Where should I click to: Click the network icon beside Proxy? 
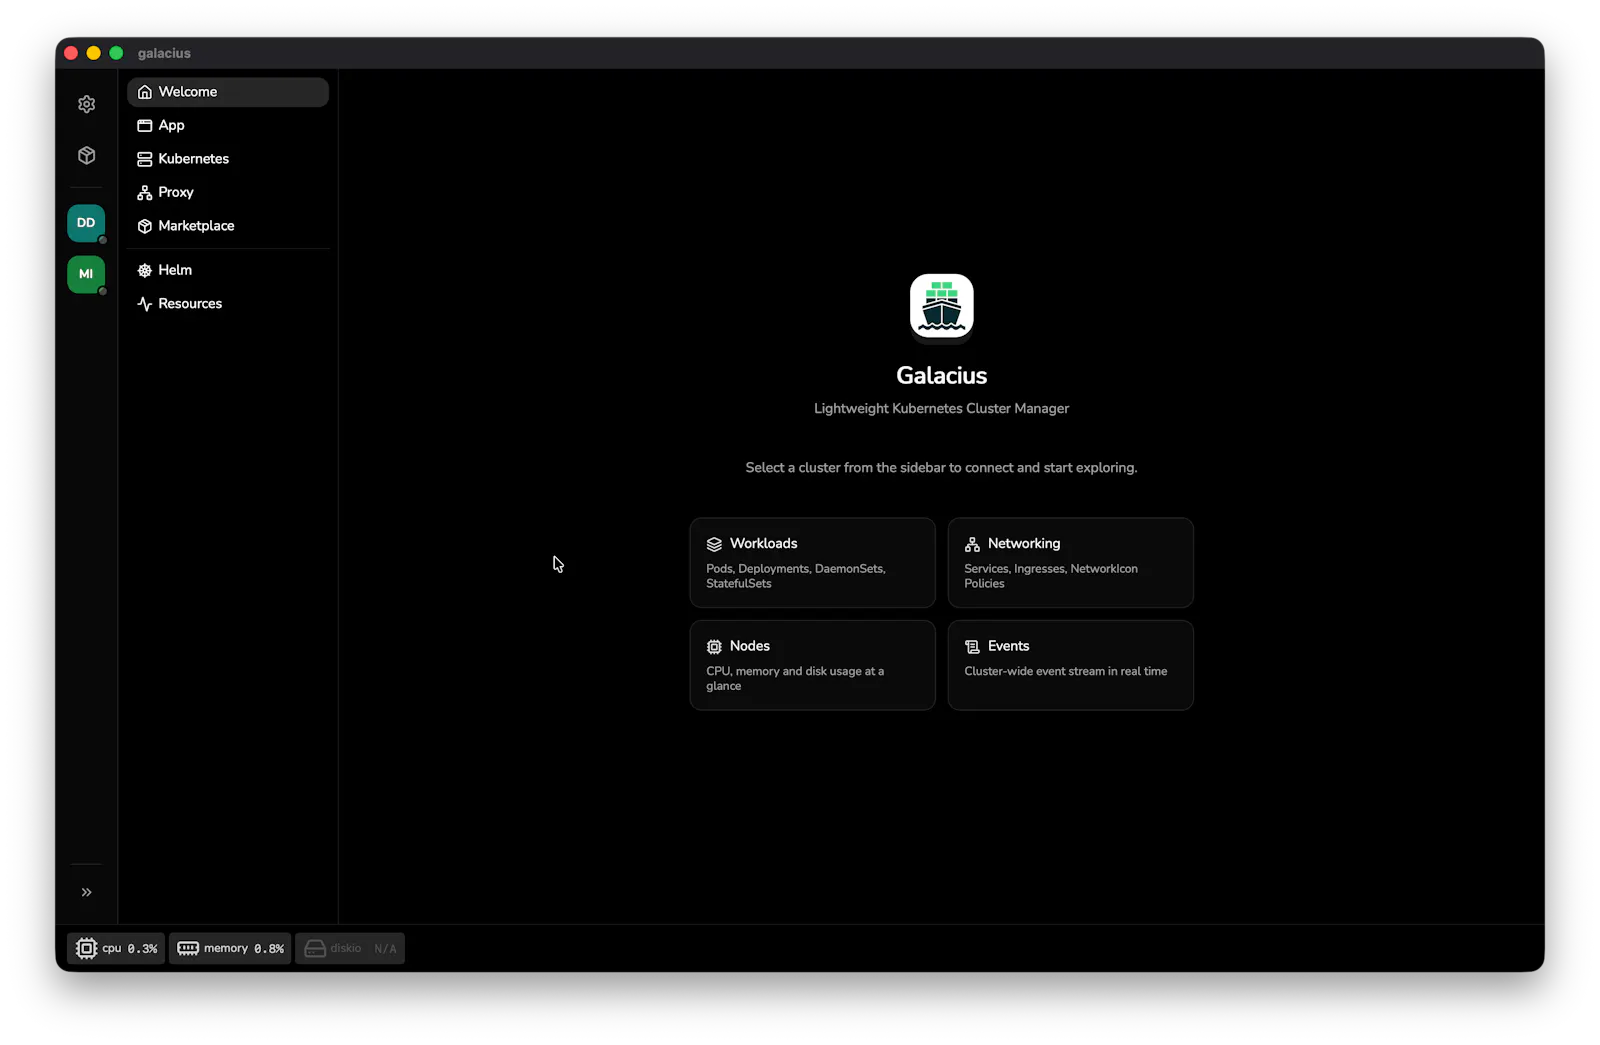click(145, 192)
